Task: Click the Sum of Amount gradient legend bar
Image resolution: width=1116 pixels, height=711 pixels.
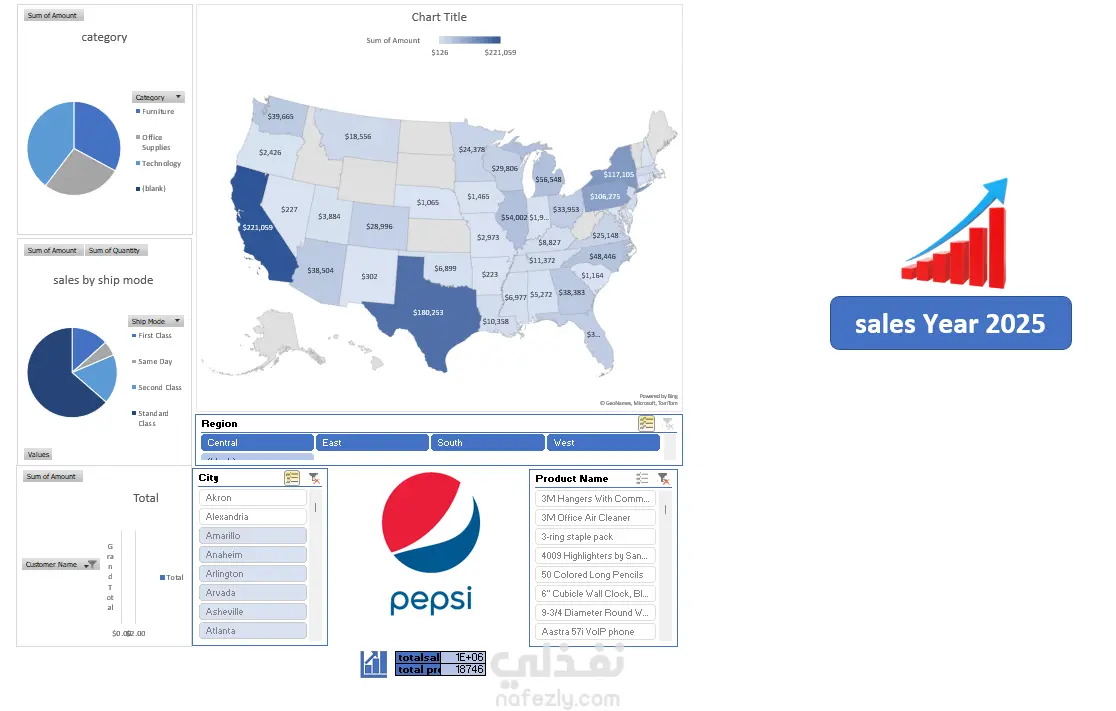Action: click(x=470, y=40)
